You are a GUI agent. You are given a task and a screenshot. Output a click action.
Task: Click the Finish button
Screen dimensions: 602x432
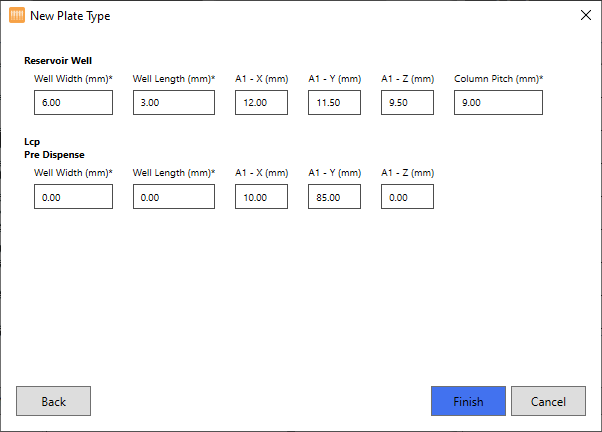coord(467,401)
